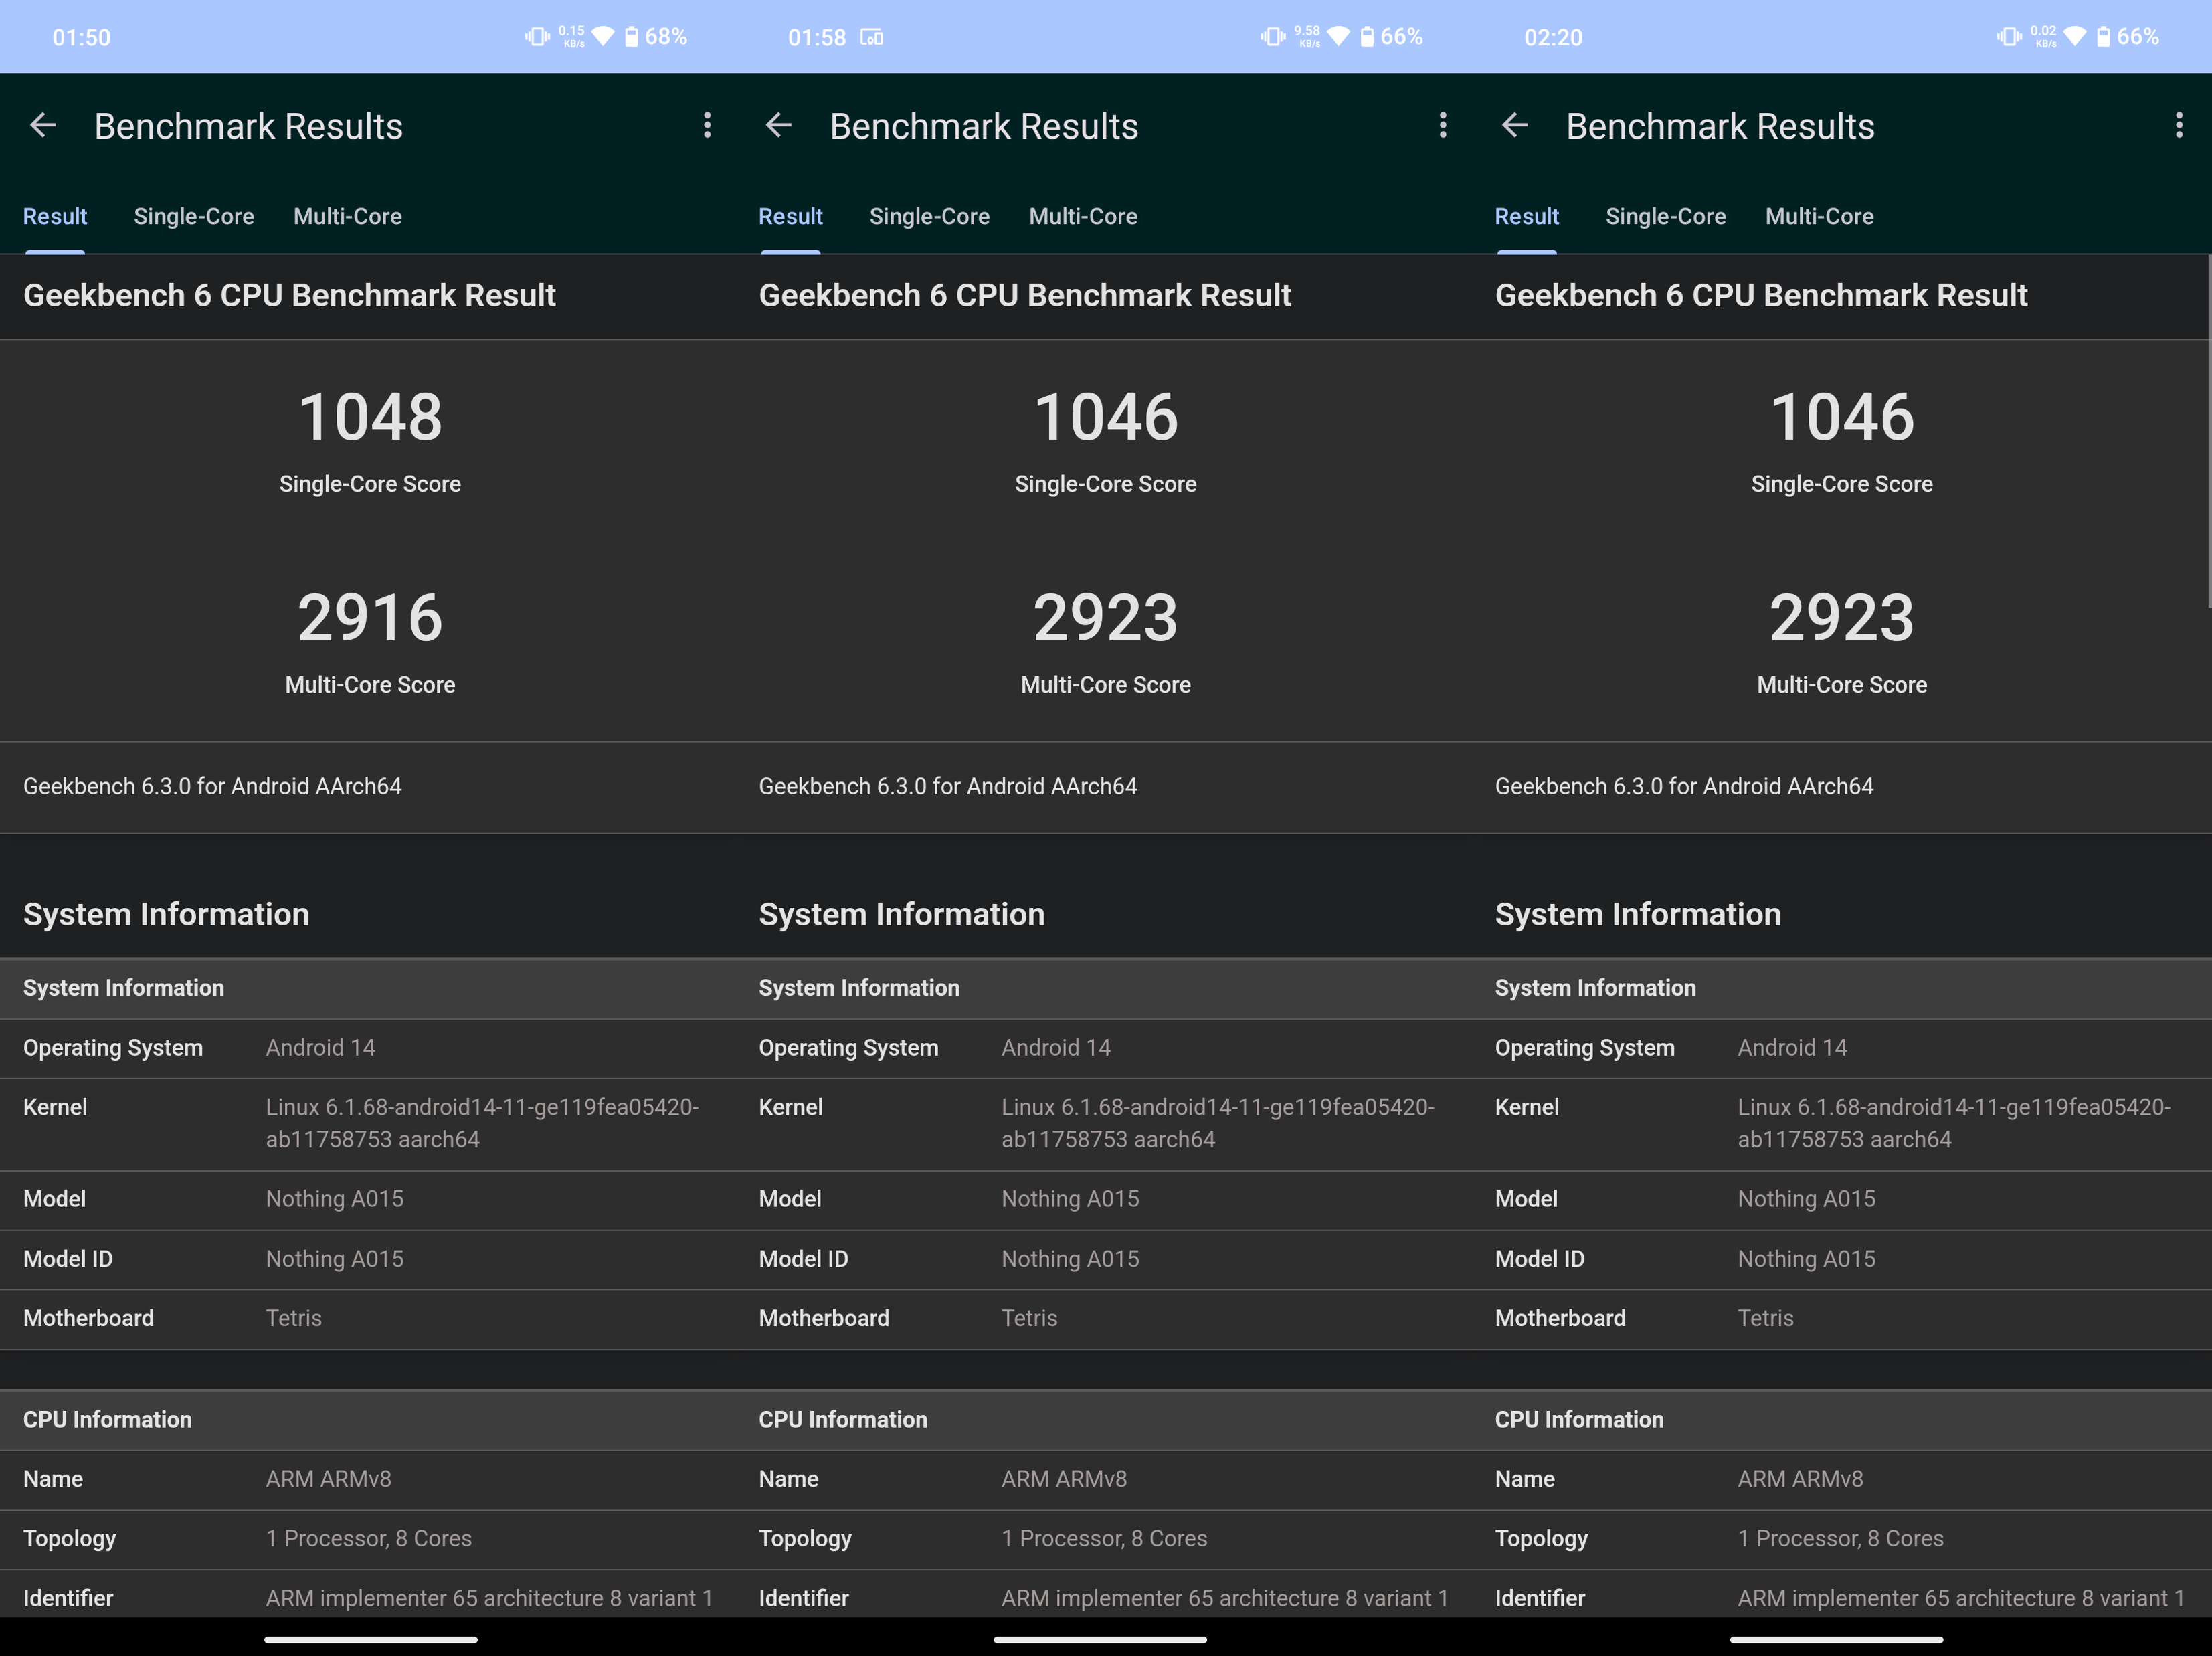
Task: Tap vibrate icon in 01:50 status bar
Action: 537,37
